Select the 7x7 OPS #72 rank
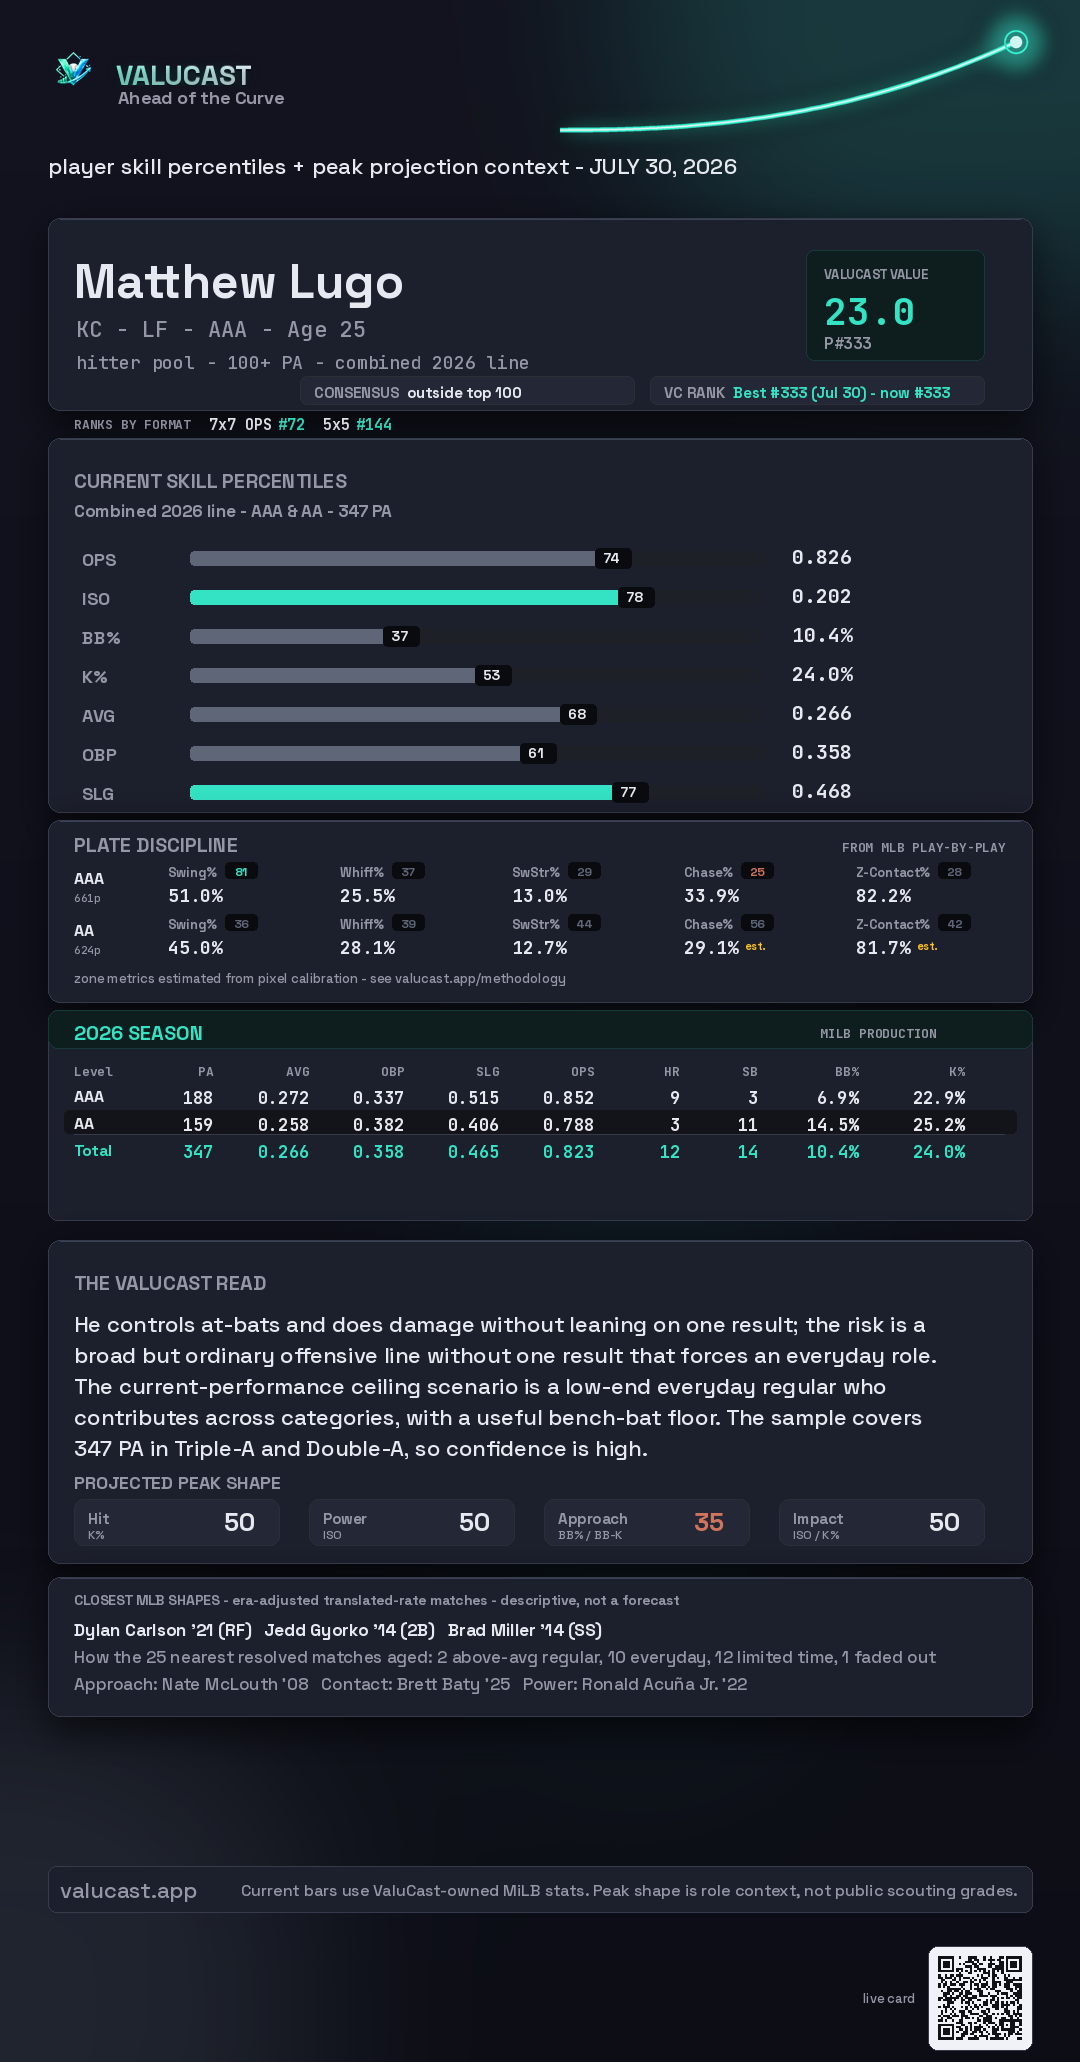Image resolution: width=1080 pixels, height=2062 pixels. click(257, 424)
